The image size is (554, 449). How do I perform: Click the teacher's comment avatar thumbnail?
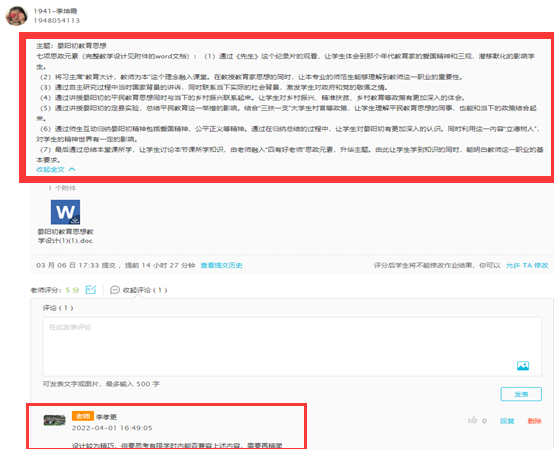(54, 420)
